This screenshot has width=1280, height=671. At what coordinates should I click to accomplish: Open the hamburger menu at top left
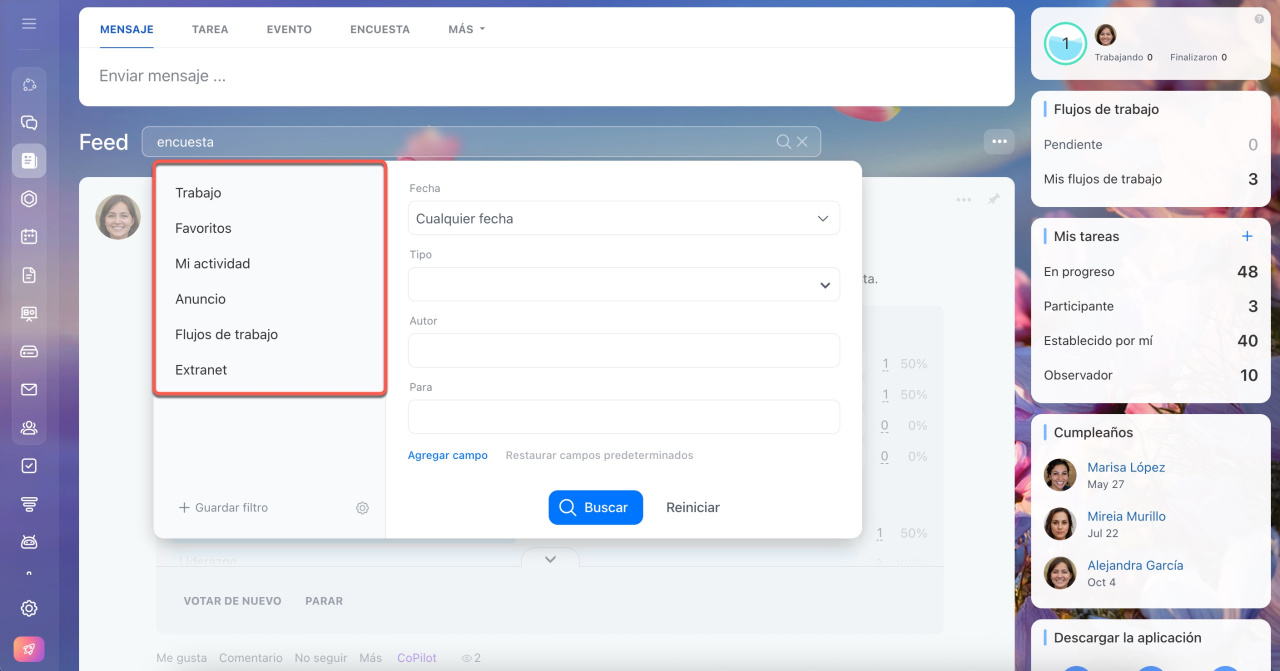coord(29,23)
